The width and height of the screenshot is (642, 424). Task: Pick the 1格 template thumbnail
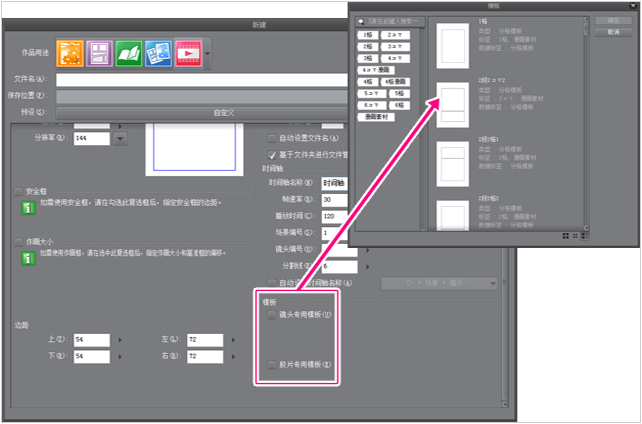click(452, 46)
